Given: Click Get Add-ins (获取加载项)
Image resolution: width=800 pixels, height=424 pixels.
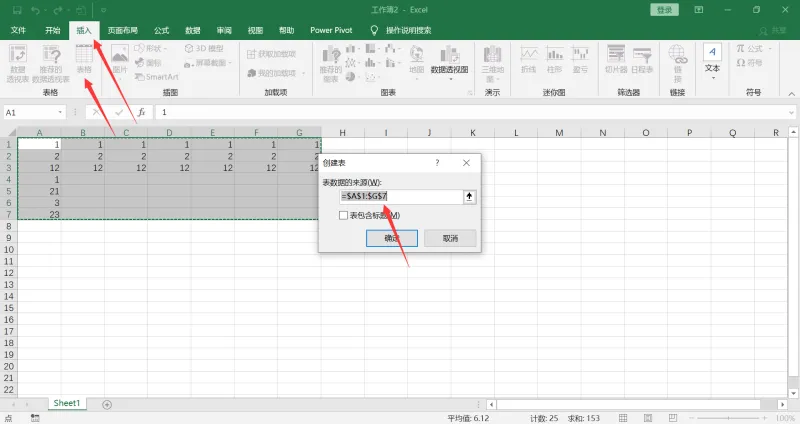Looking at the screenshot, I should [x=271, y=54].
